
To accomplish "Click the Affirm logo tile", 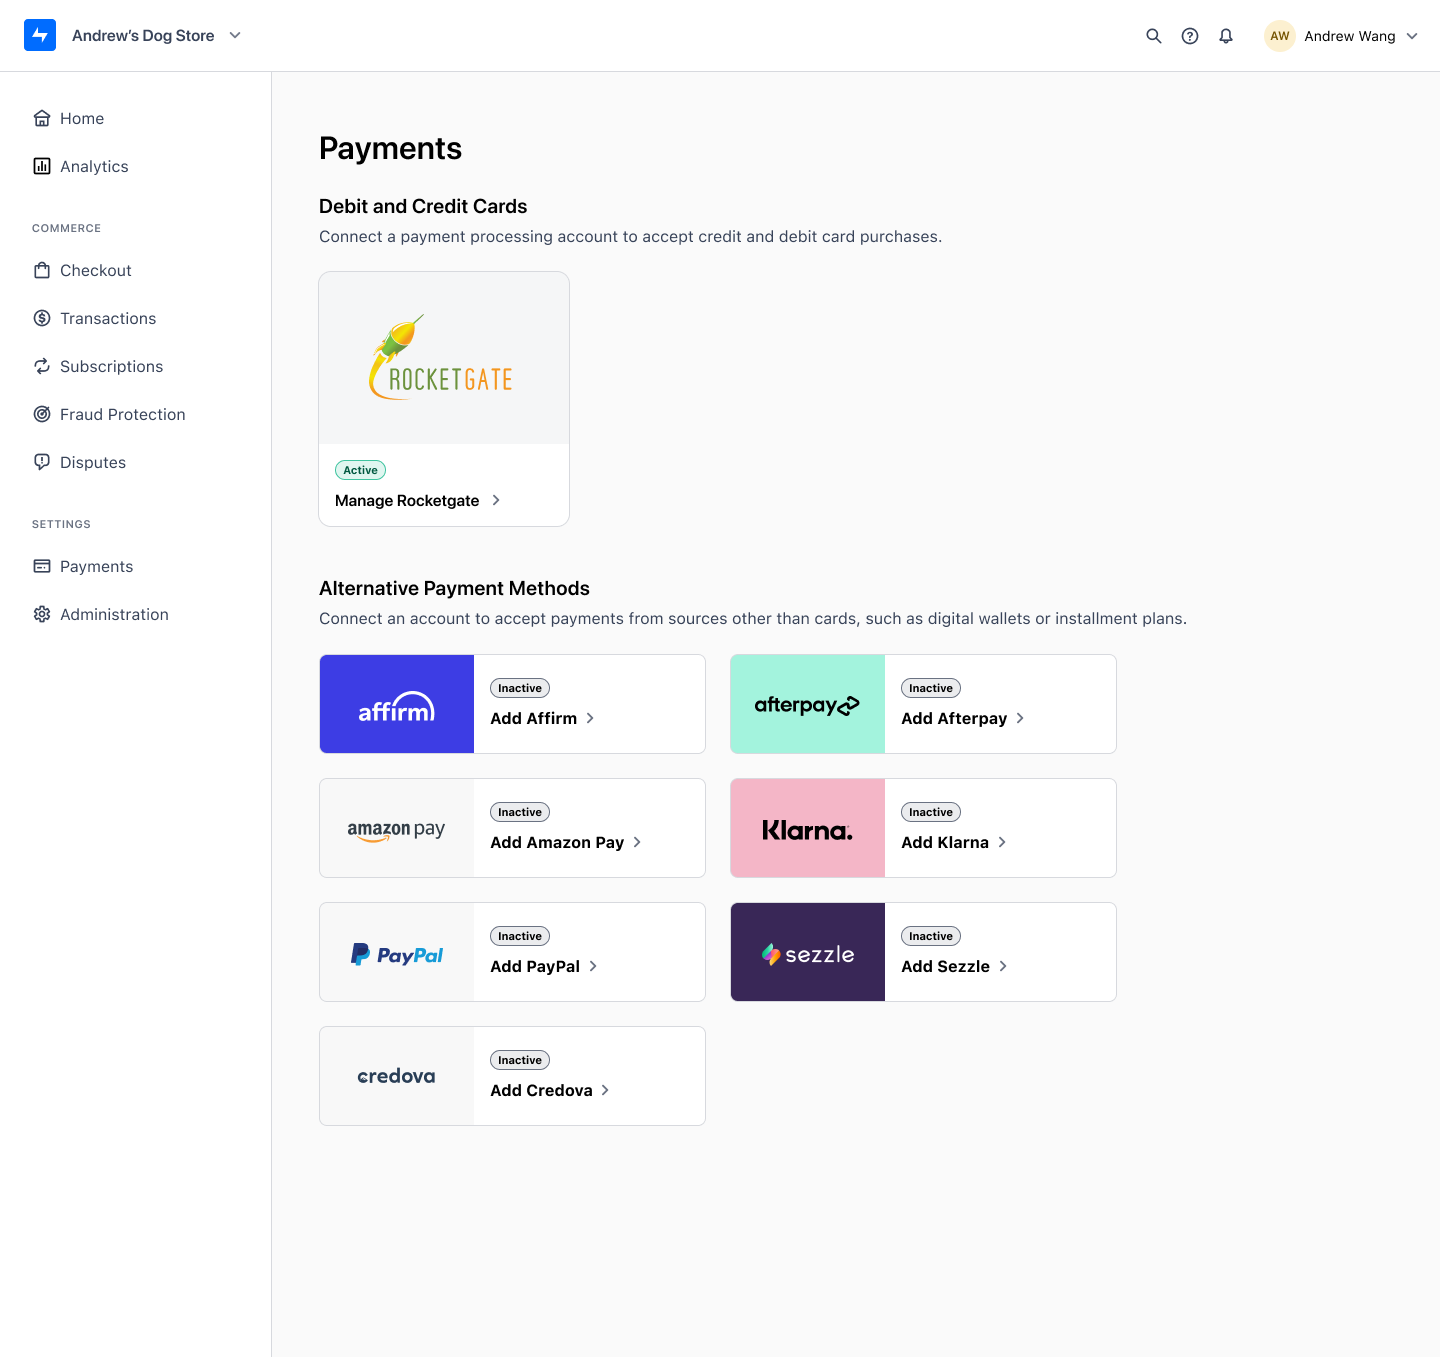I will (397, 704).
